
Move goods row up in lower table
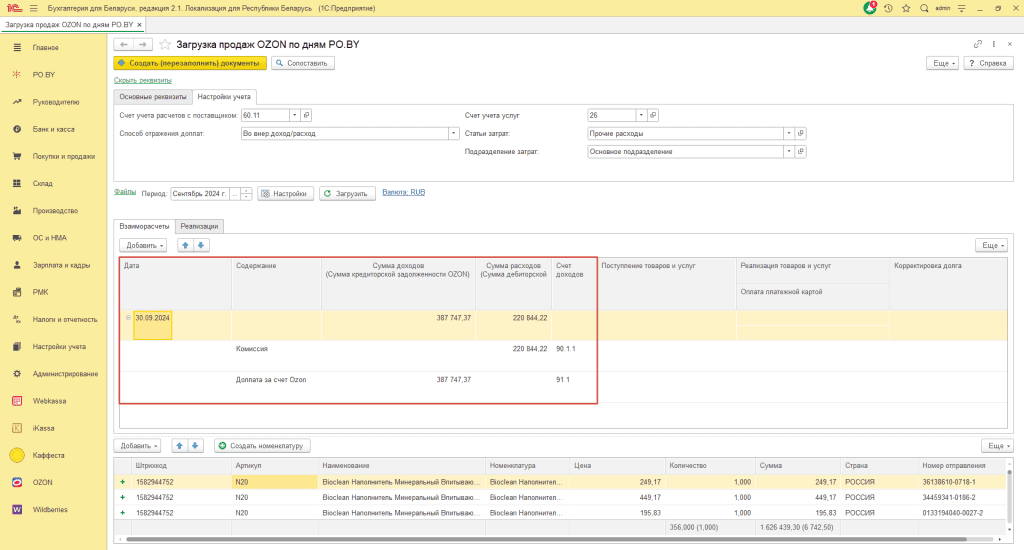coord(180,445)
